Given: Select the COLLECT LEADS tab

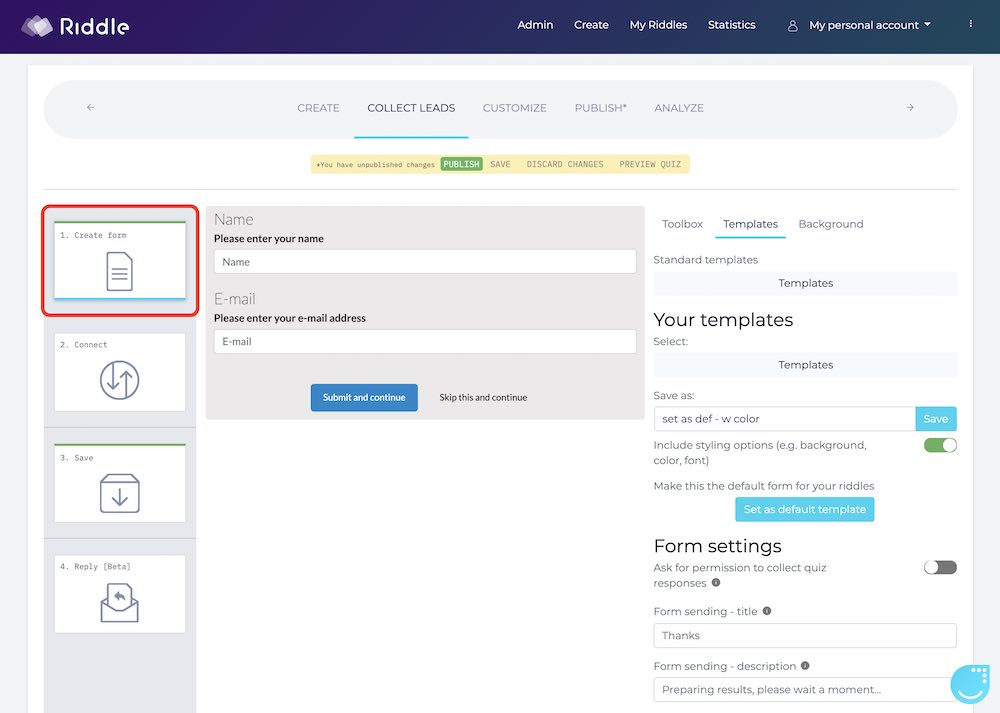Looking at the screenshot, I should point(411,108).
